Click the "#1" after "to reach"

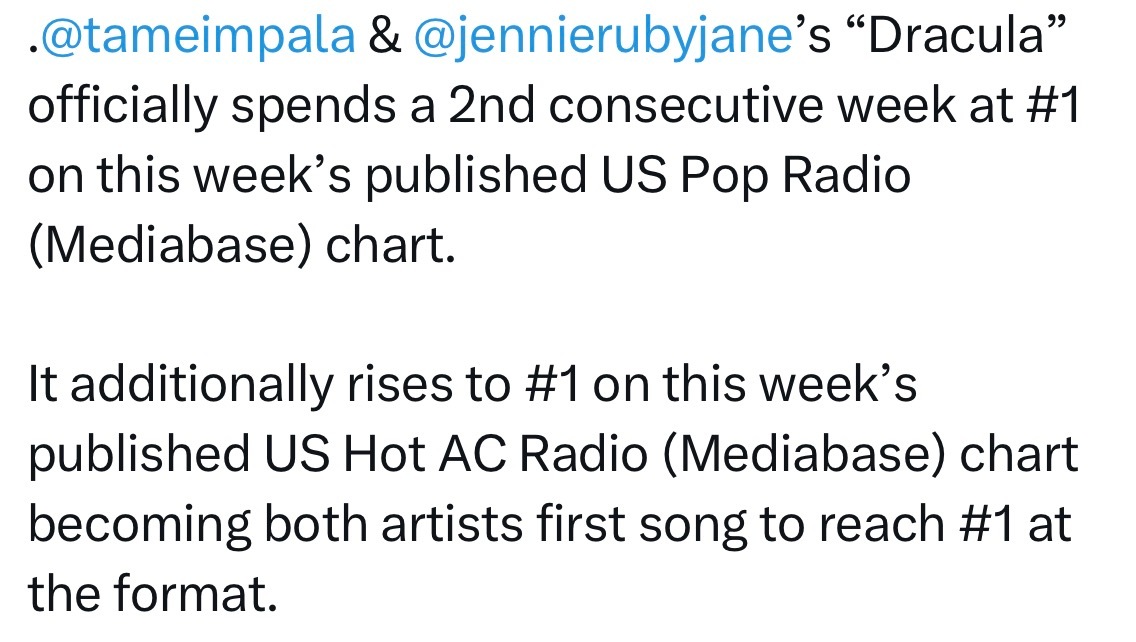point(986,525)
